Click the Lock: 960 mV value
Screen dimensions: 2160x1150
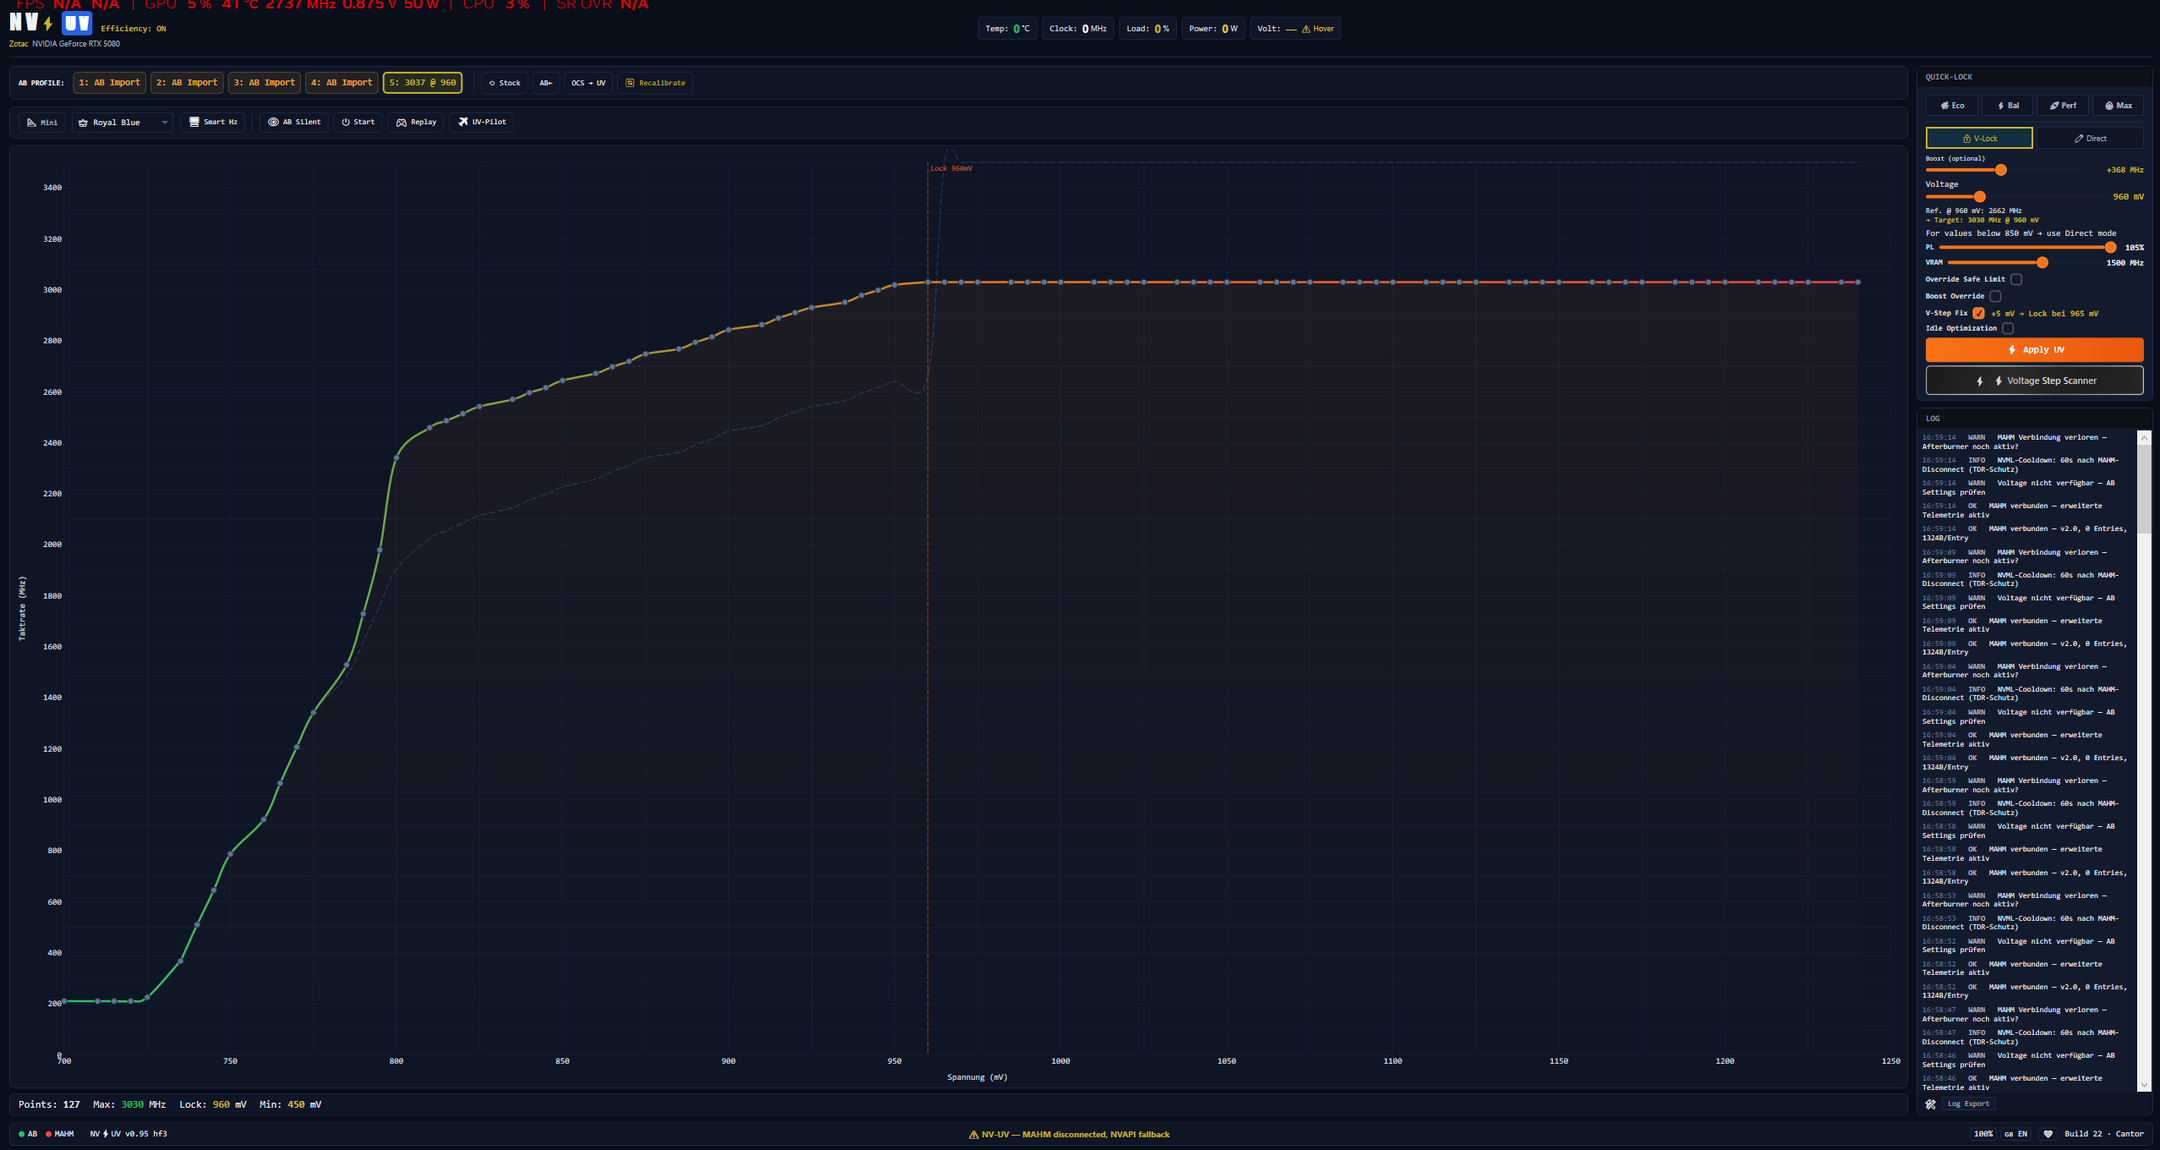212,1105
